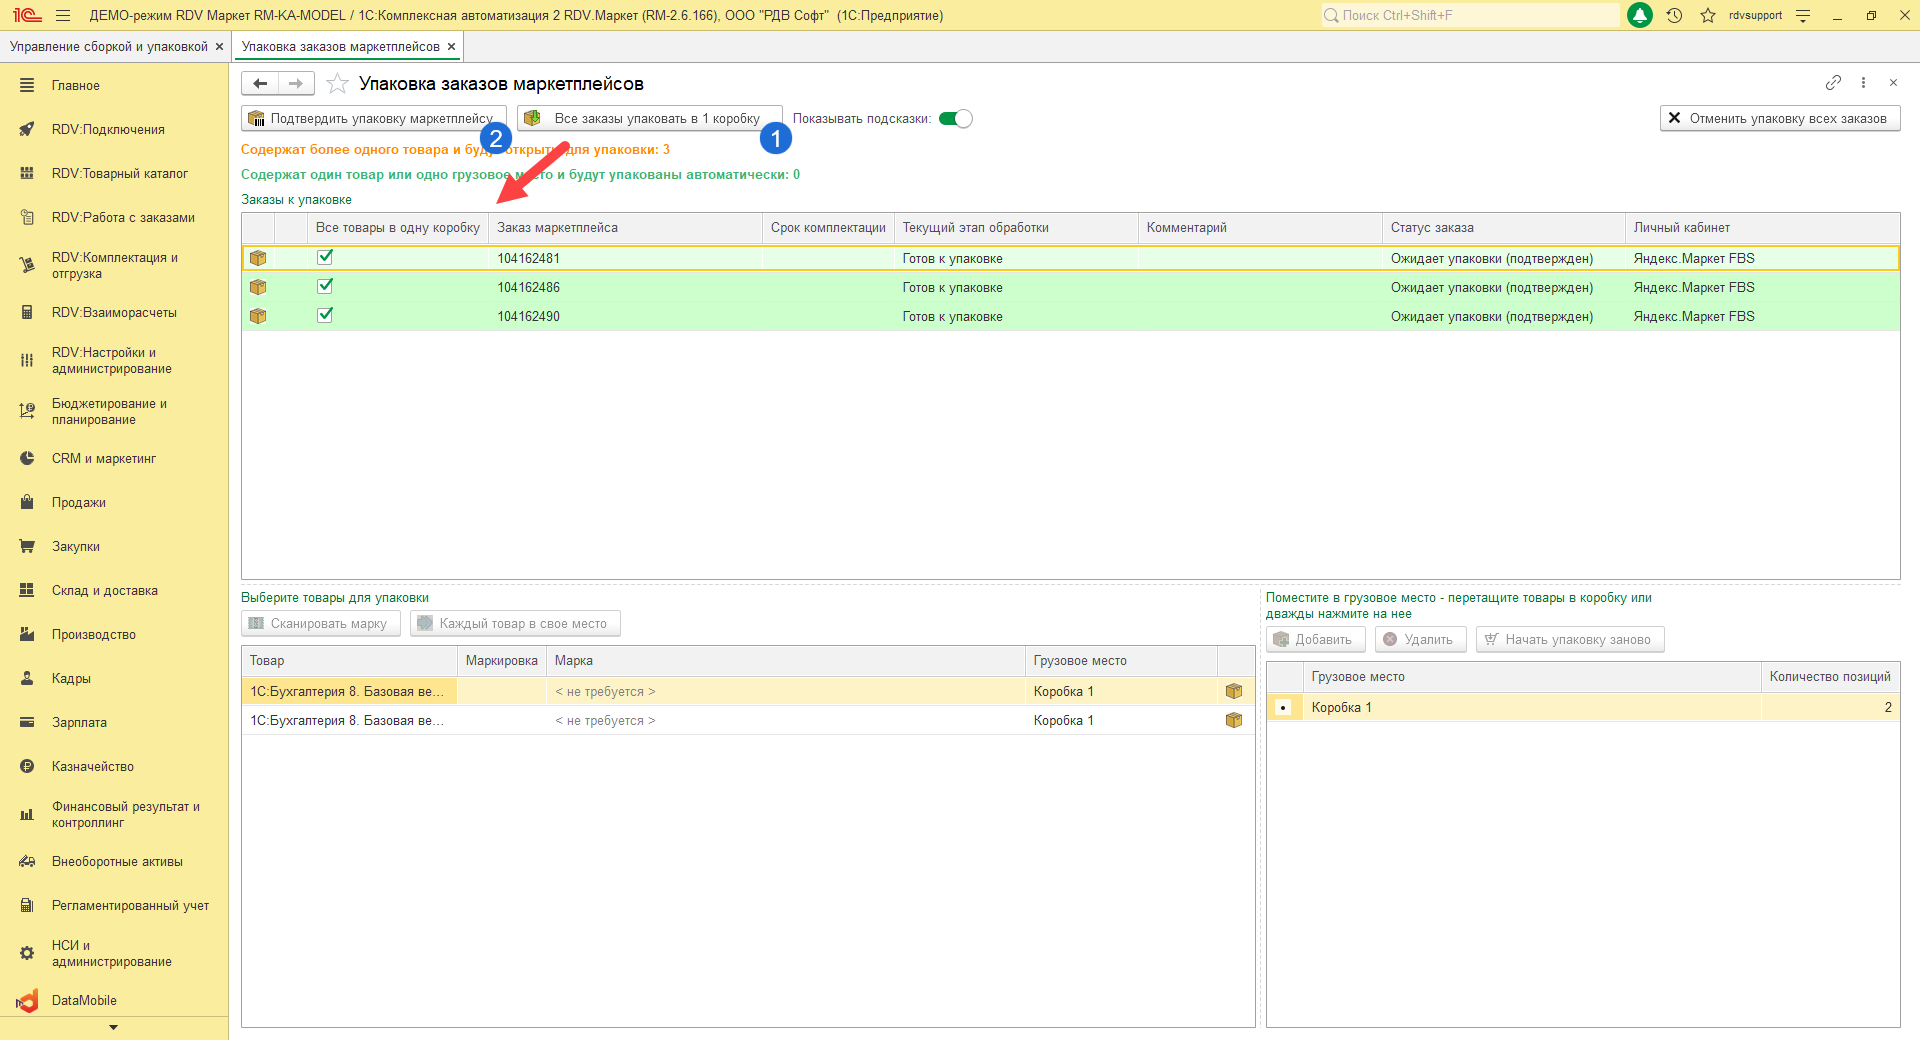Screen dimensions: 1920x1040
Task: Click the notifications bell icon
Action: coord(1640,15)
